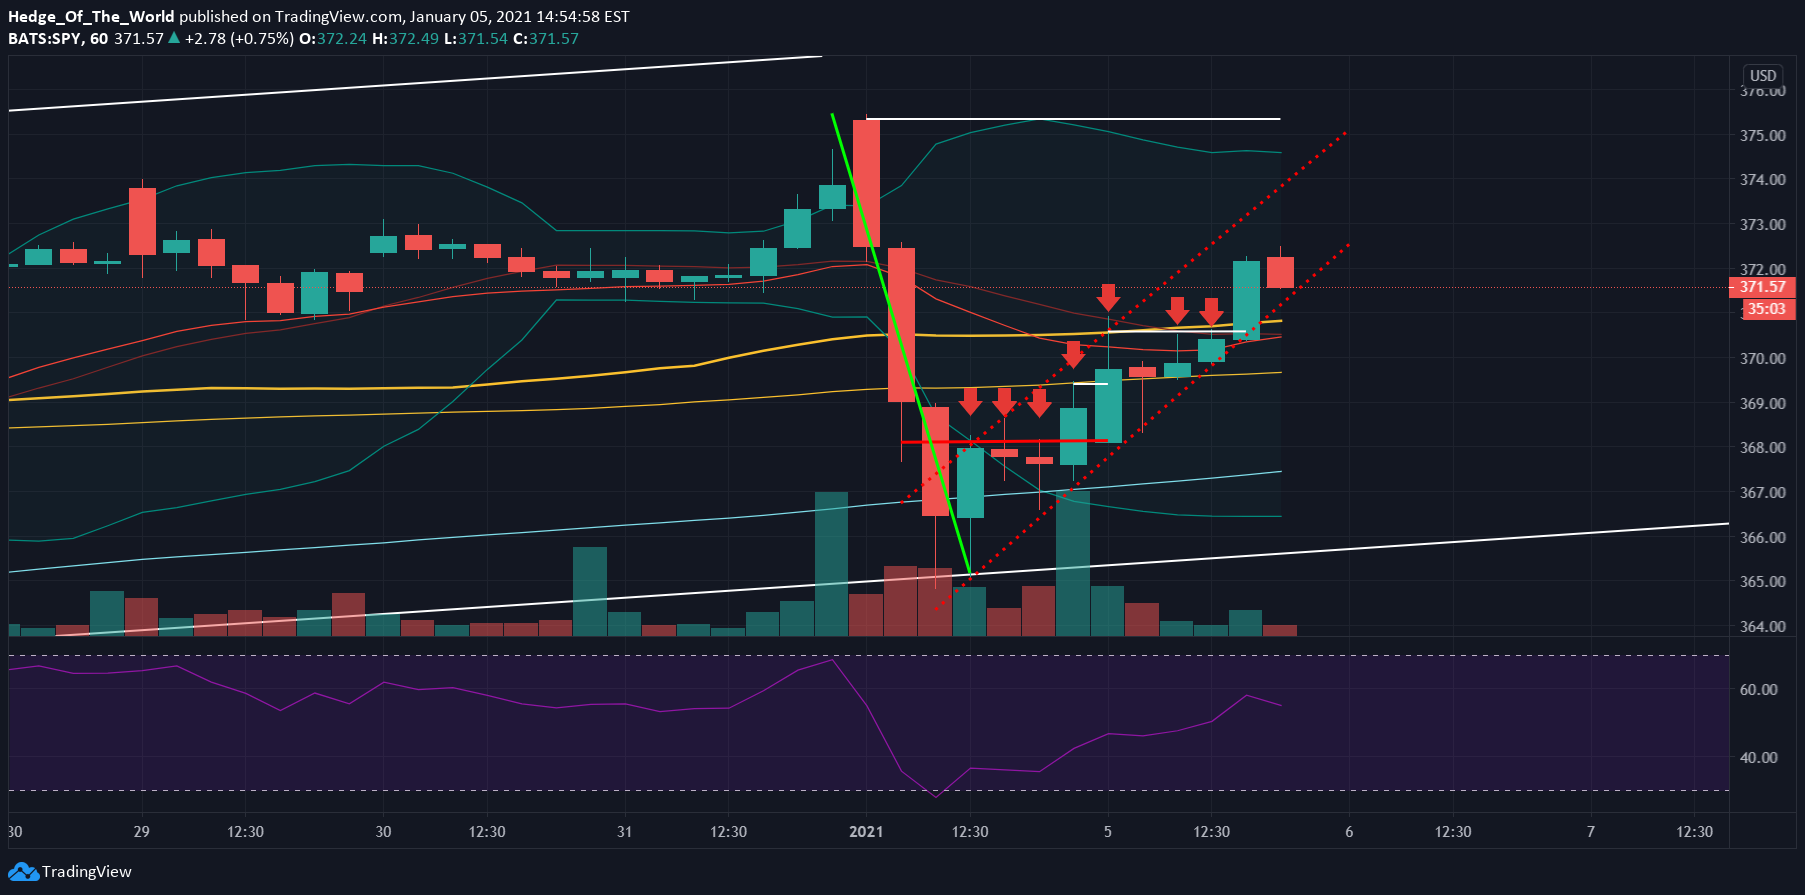
Task: Click the tallest volume bar before 2021
Action: (831, 564)
